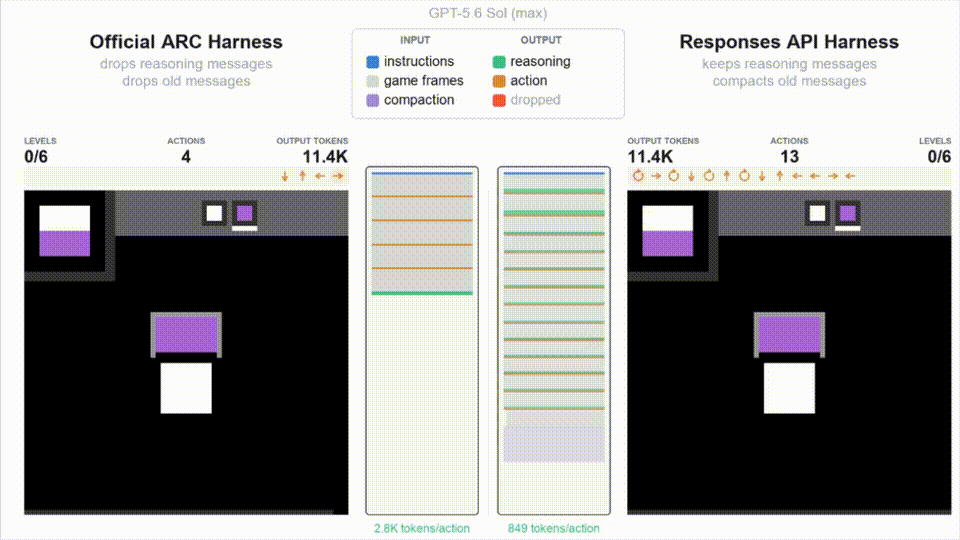
Task: Click the green reasoning bar ending the left context column
Action: (422, 293)
